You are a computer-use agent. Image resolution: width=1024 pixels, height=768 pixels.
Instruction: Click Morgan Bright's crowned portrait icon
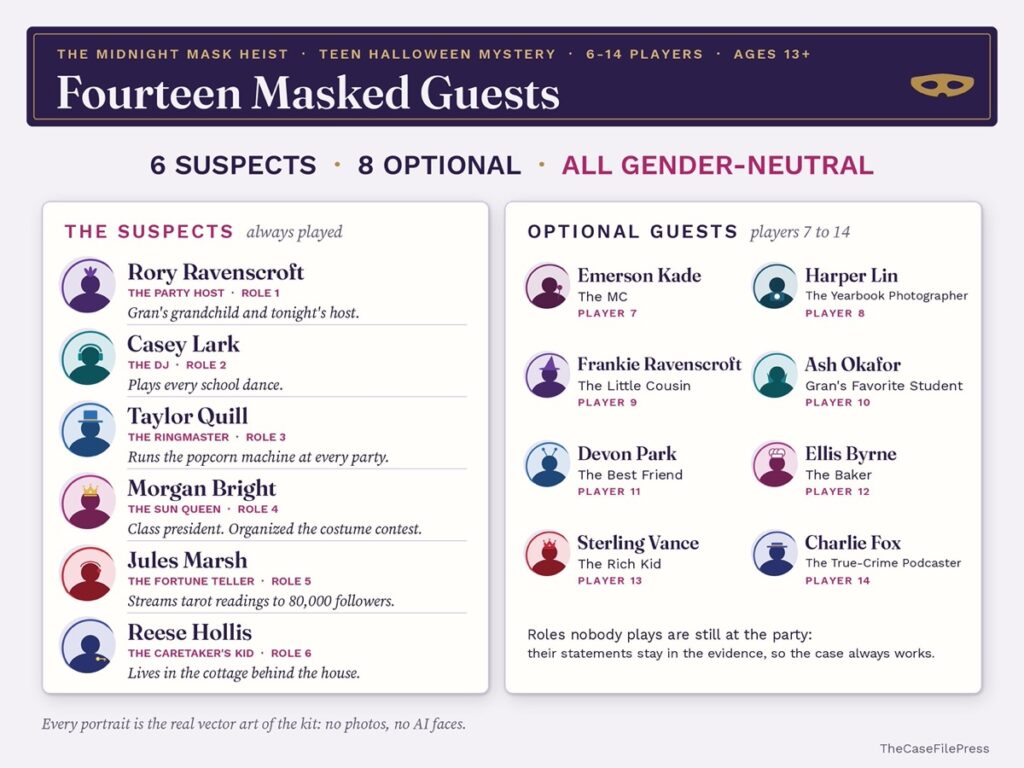(88, 502)
